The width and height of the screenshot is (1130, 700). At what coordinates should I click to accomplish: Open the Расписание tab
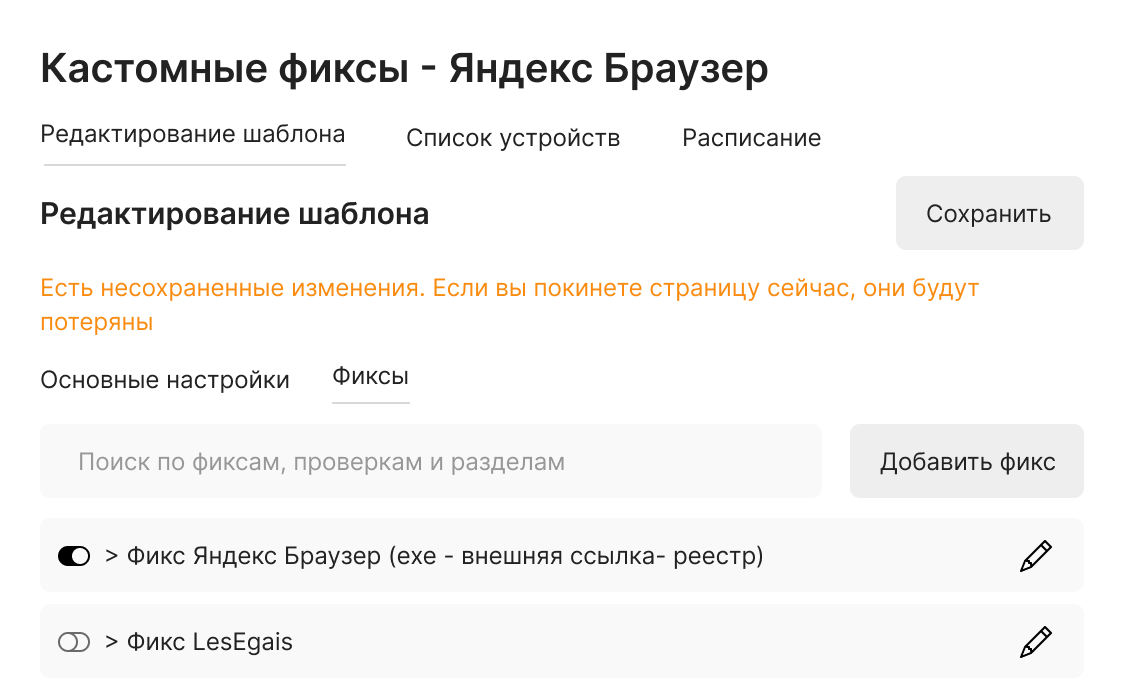point(752,138)
